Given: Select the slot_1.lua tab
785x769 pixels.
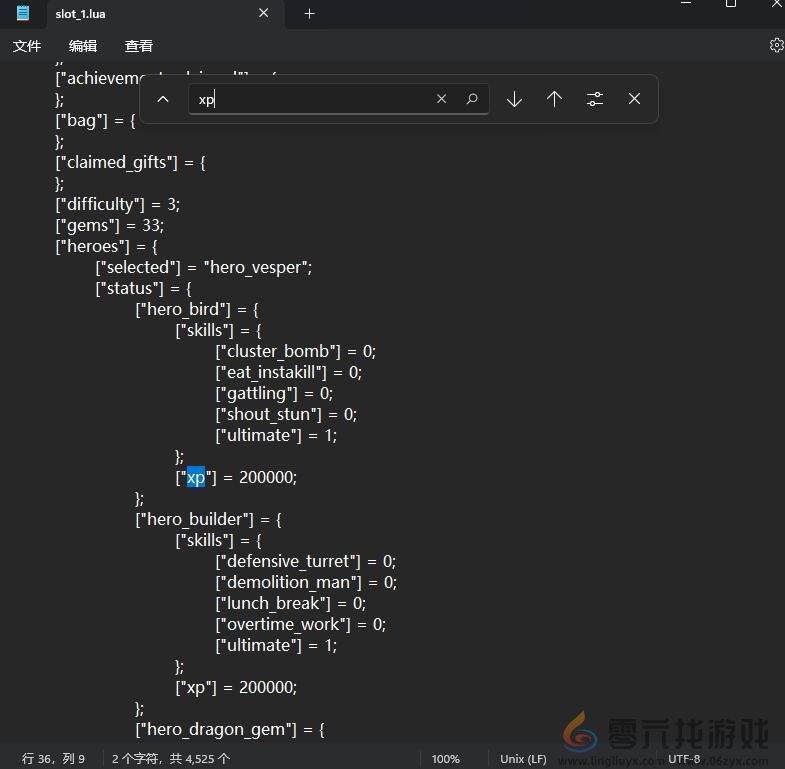Looking at the screenshot, I should click(130, 14).
